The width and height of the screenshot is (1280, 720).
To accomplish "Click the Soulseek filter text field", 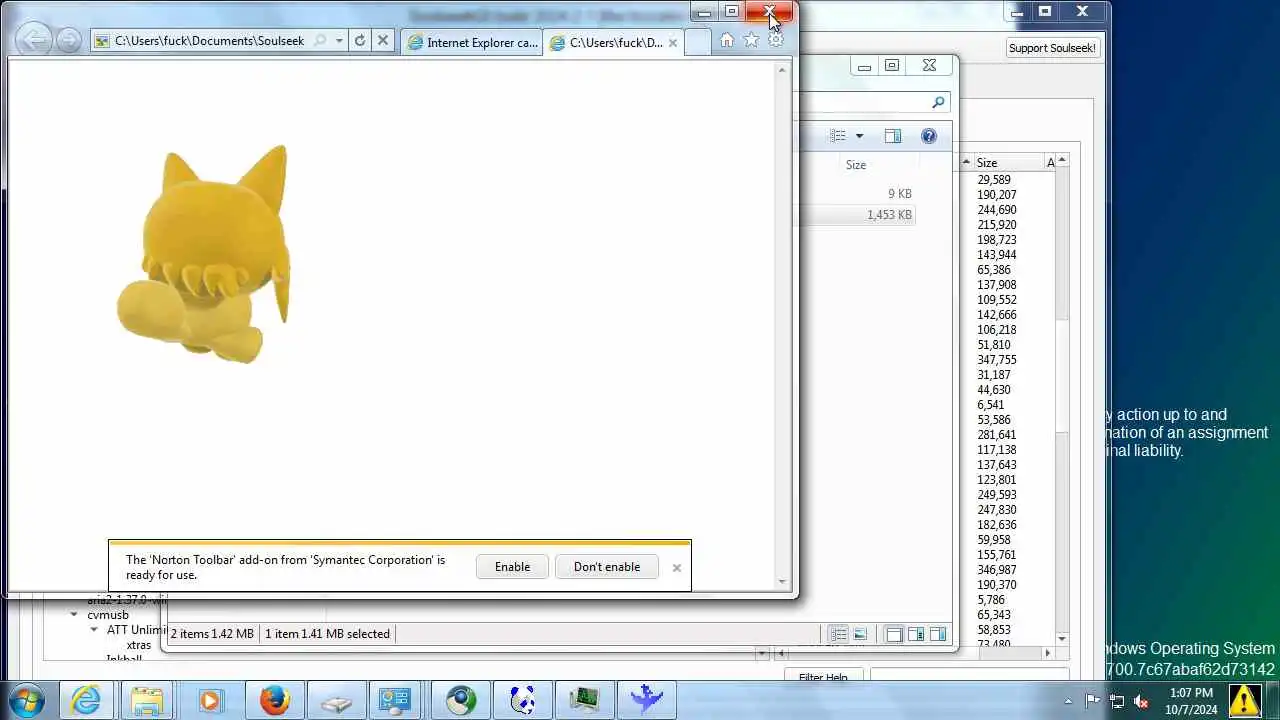I will point(969,675).
